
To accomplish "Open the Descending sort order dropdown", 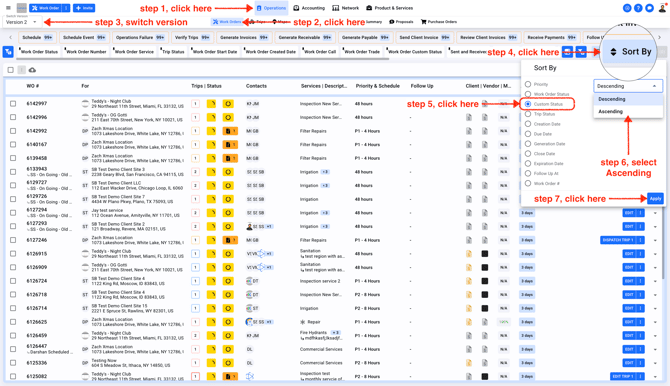I will (x=628, y=86).
